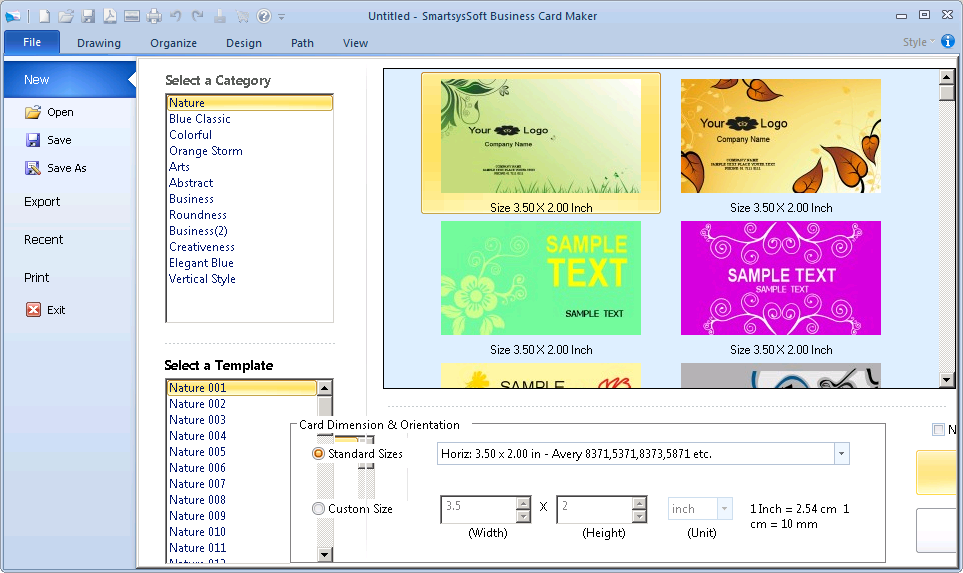This screenshot has width=963, height=573.
Task: Click the Open folder icon in quick toolbar
Action: click(66, 16)
